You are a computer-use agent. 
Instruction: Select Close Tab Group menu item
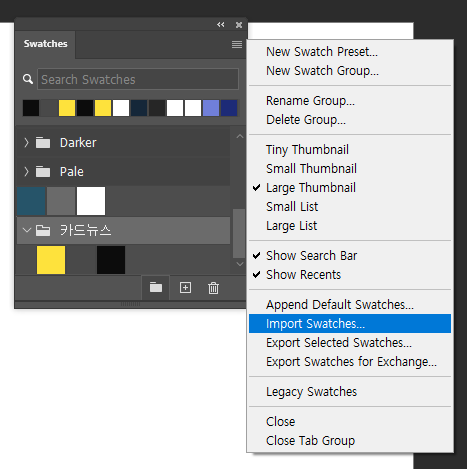310,441
